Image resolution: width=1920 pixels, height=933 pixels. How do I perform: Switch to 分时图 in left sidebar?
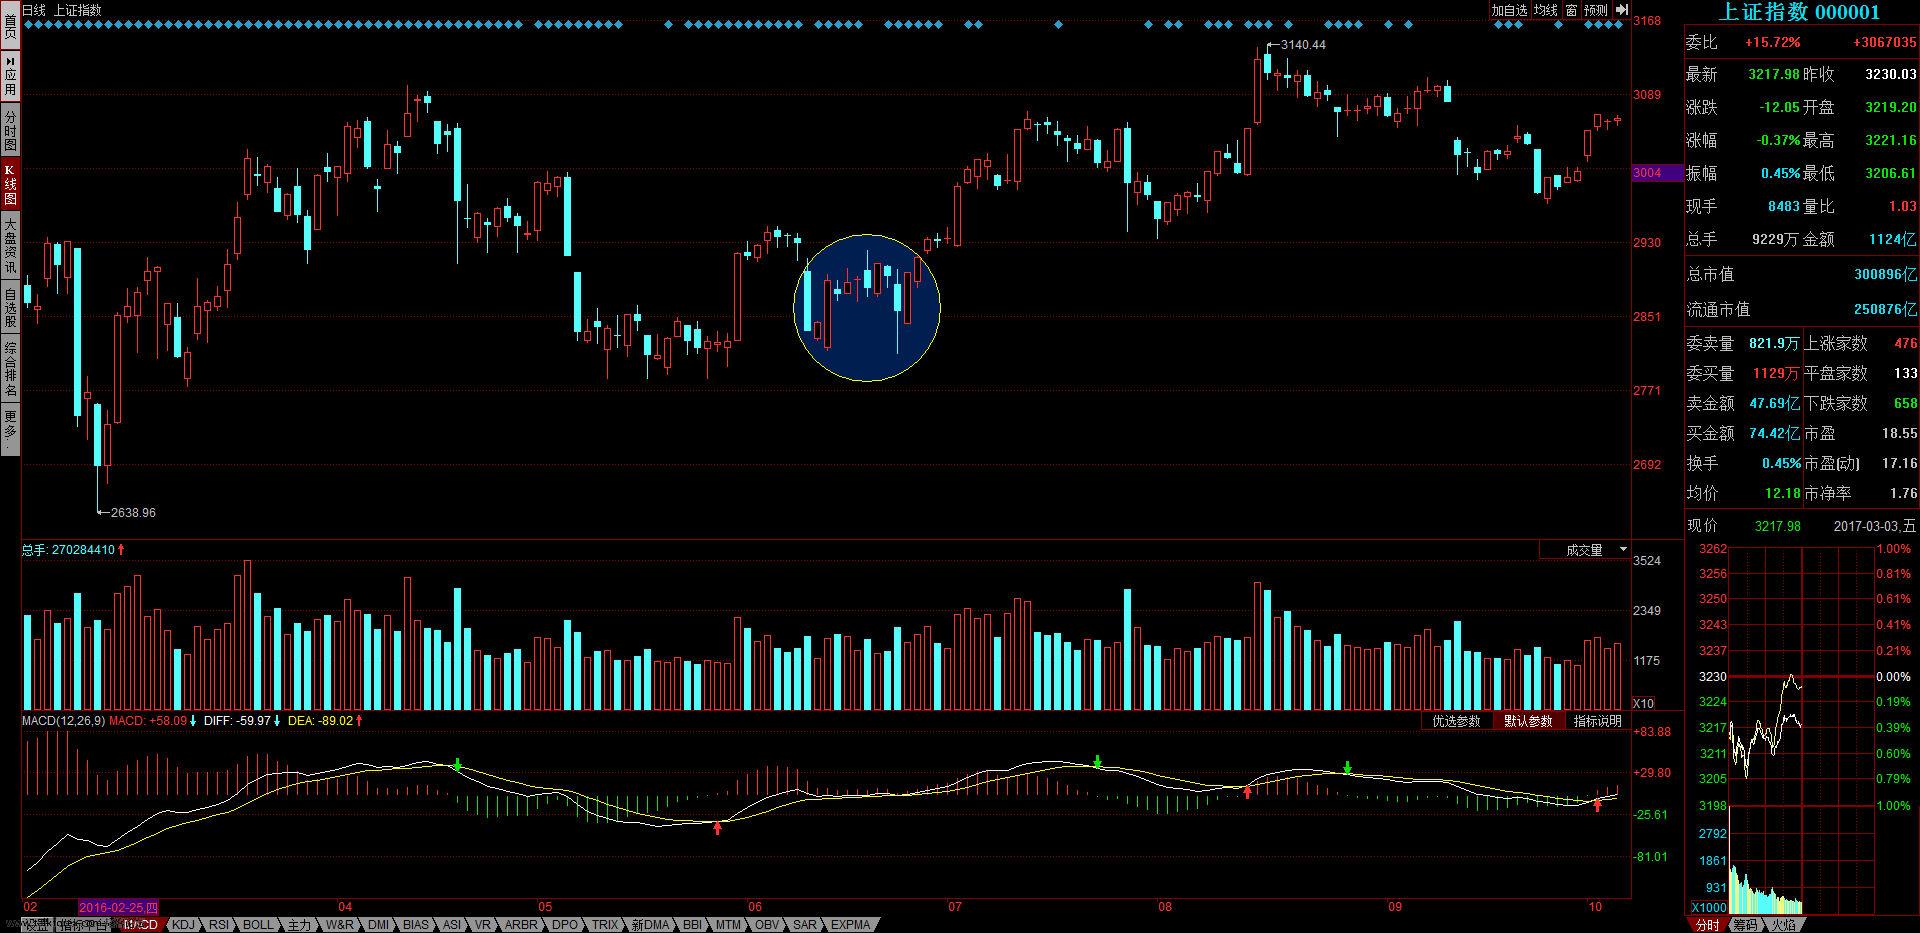point(10,129)
